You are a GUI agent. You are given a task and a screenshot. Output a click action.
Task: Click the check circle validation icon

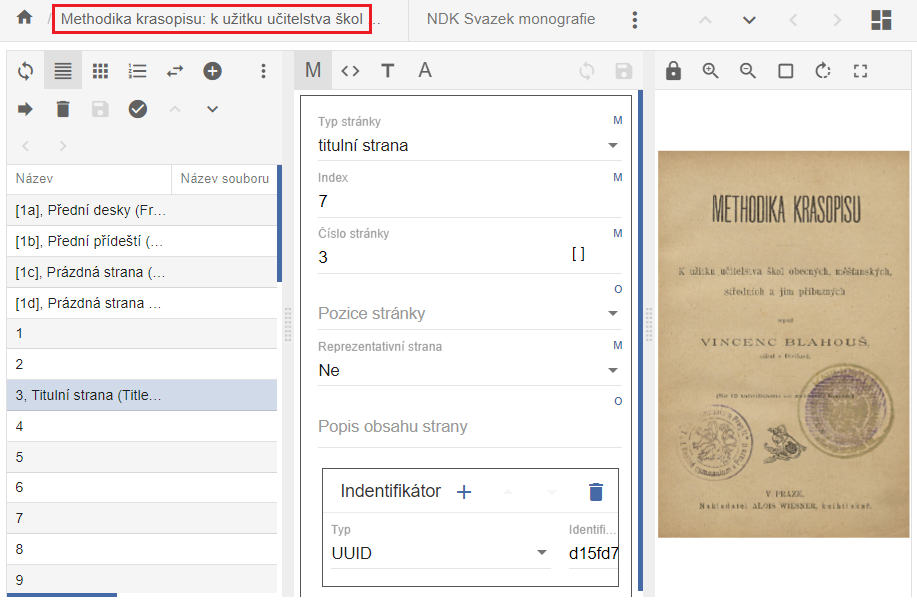click(x=138, y=109)
